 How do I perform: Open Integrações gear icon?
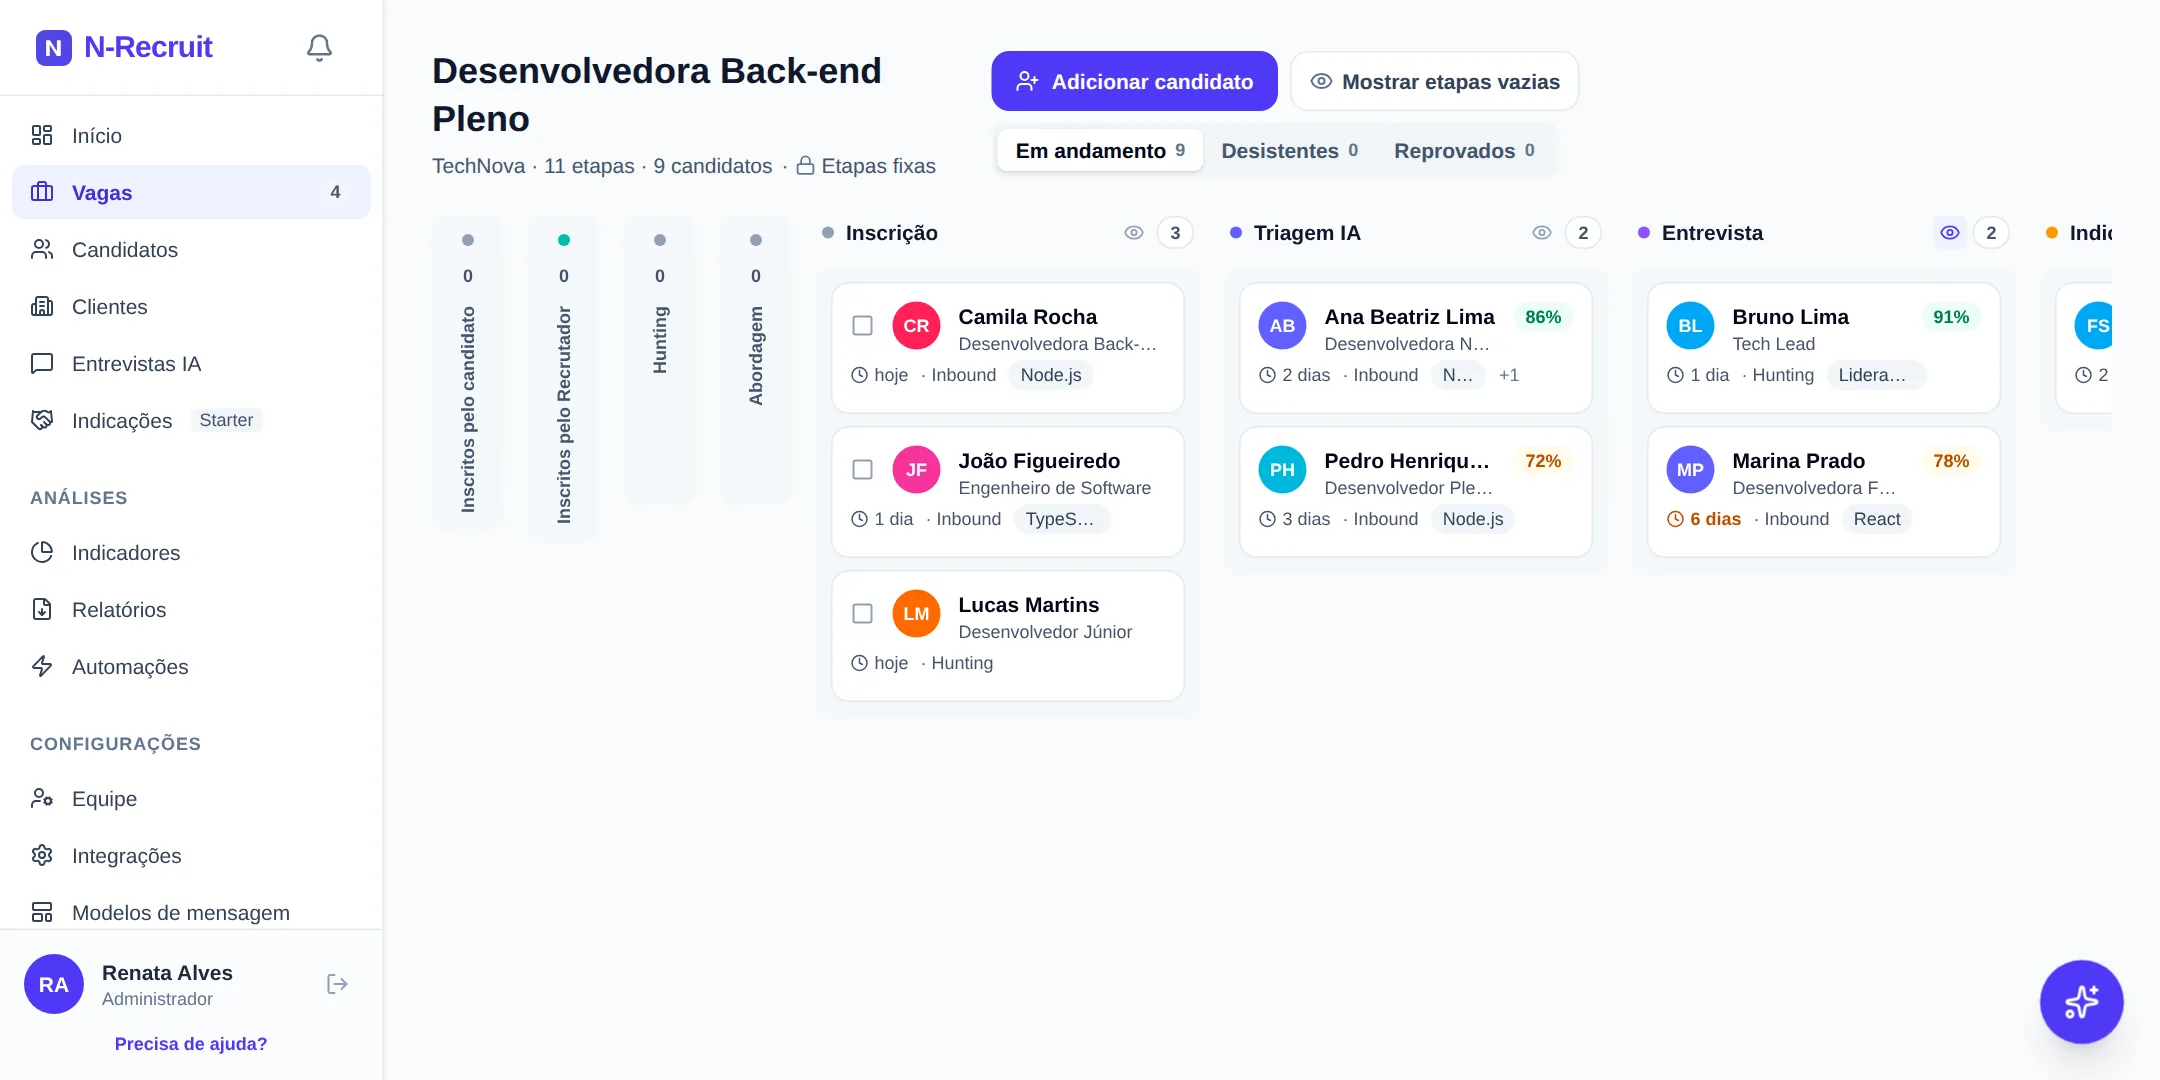[x=42, y=855]
